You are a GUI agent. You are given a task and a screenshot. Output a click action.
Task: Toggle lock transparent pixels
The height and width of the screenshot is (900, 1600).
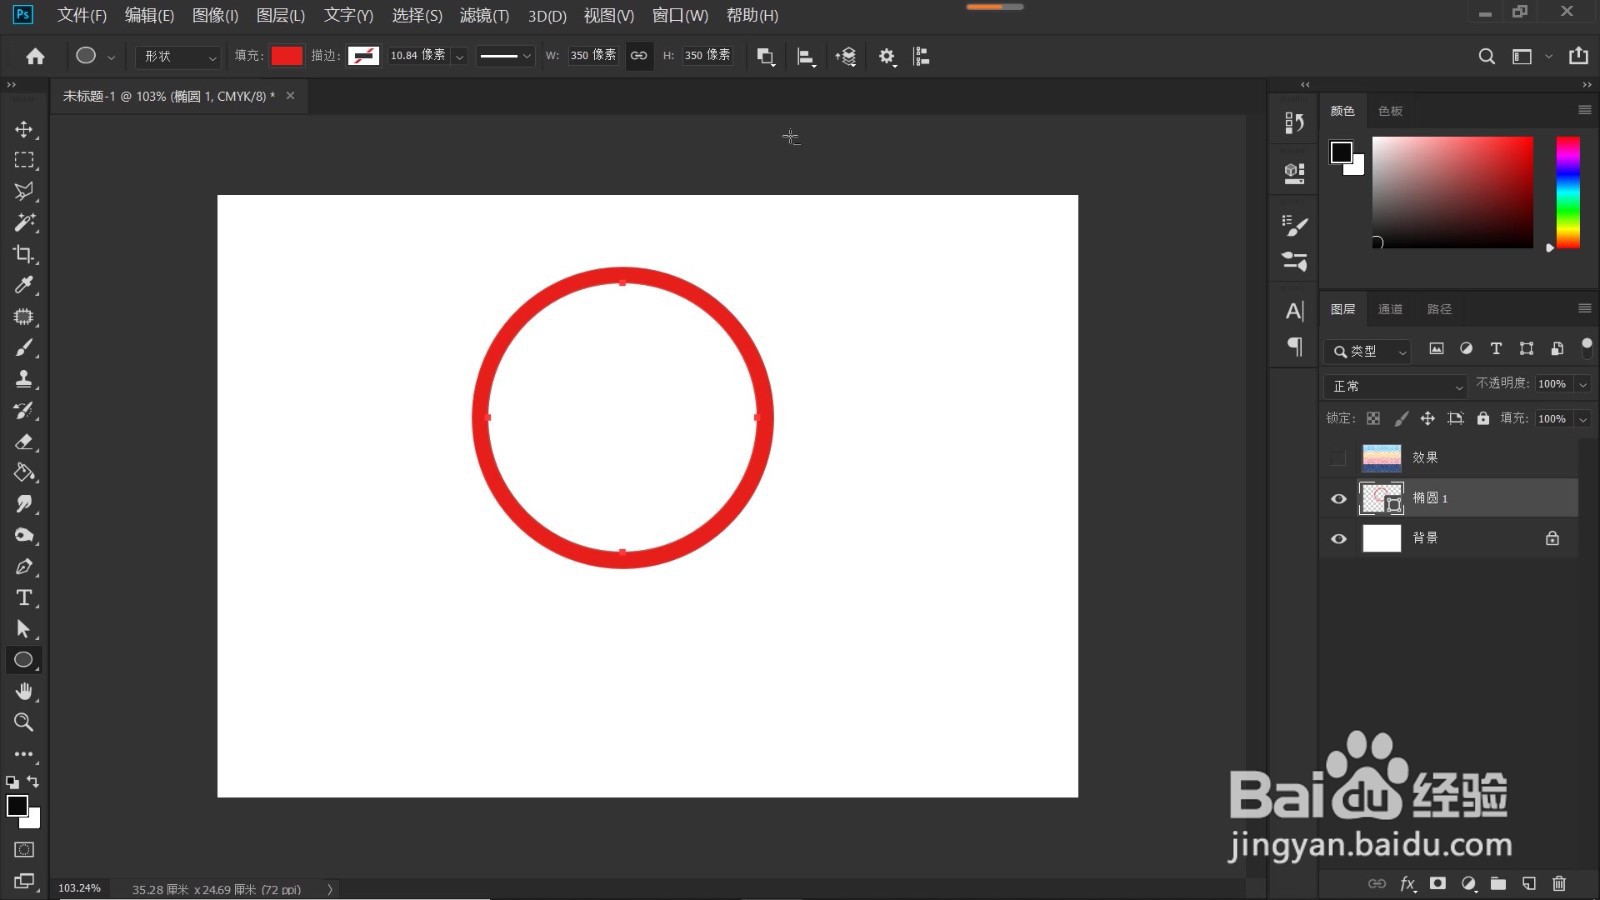(x=1373, y=418)
